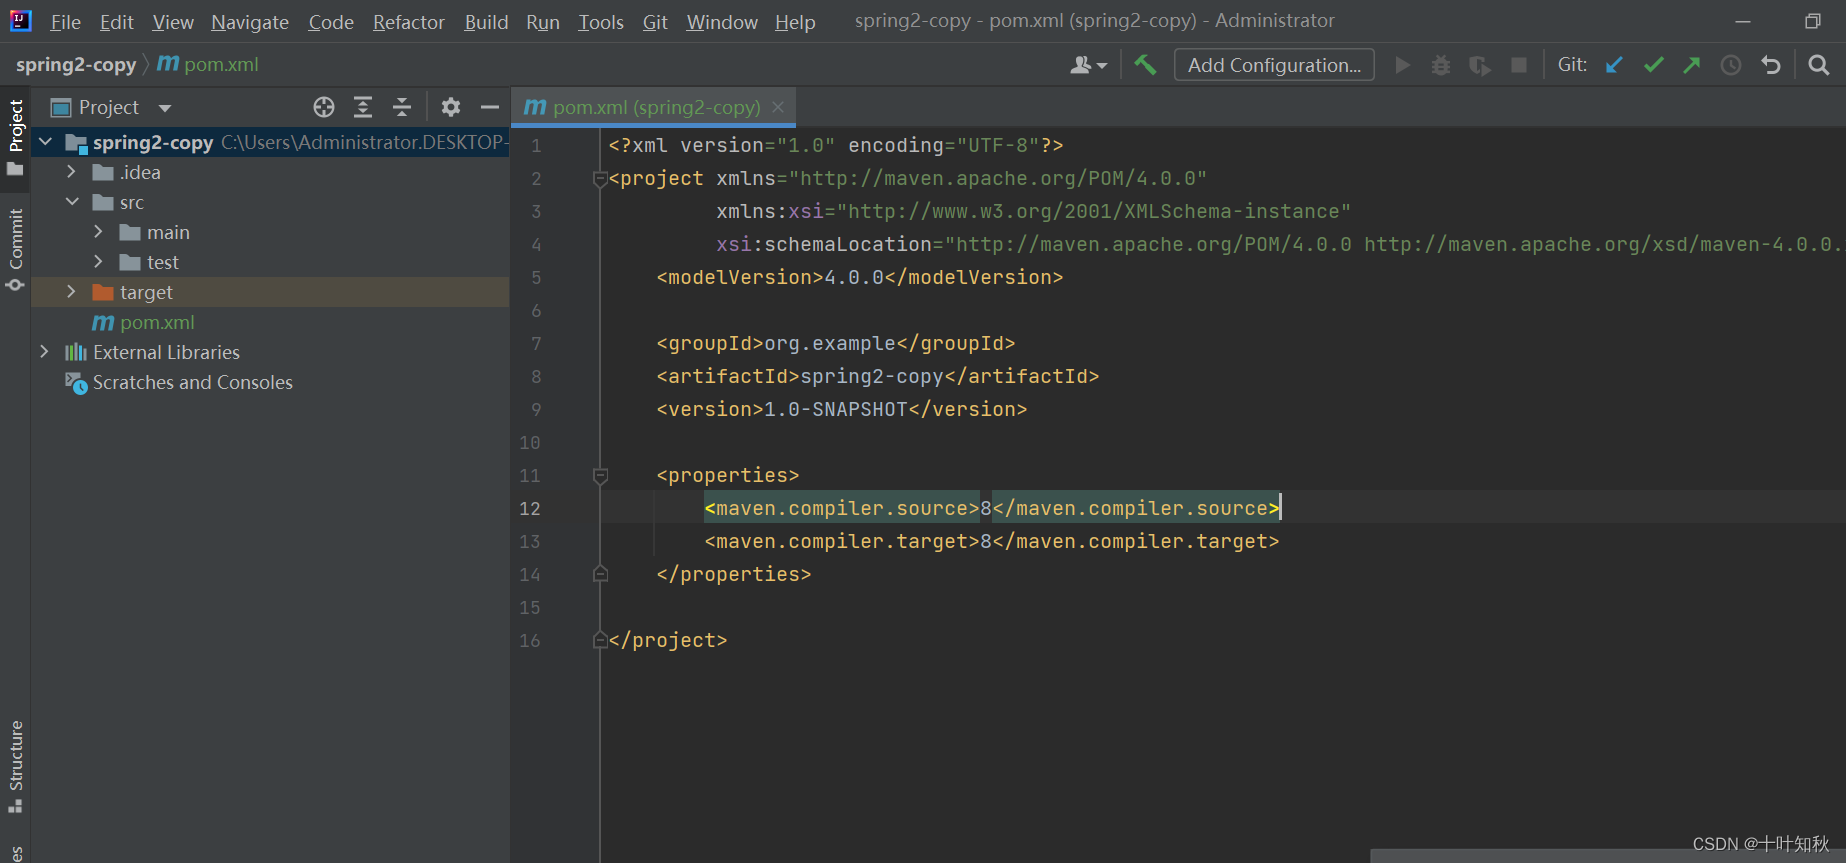Open the Build menu
This screenshot has width=1846, height=863.
tap(486, 22)
